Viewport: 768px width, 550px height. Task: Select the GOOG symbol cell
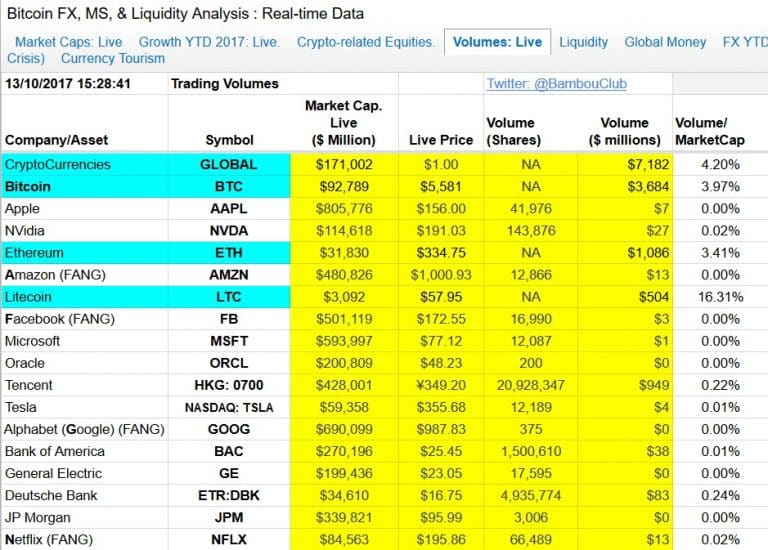[229, 429]
